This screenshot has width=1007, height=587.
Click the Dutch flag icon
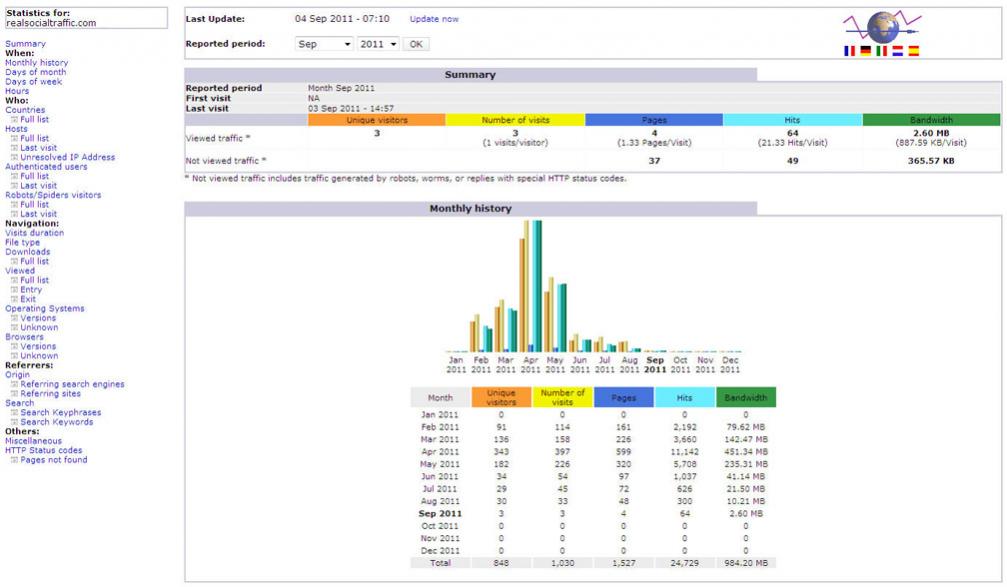coord(897,50)
